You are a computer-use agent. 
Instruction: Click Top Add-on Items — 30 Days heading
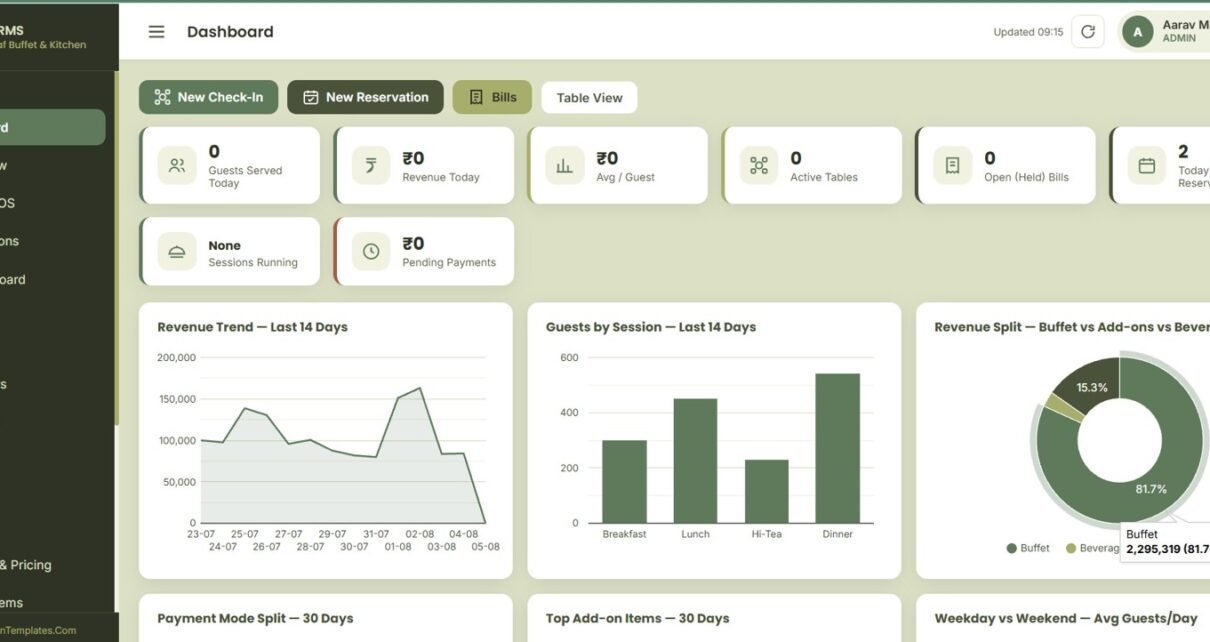[x=637, y=618]
